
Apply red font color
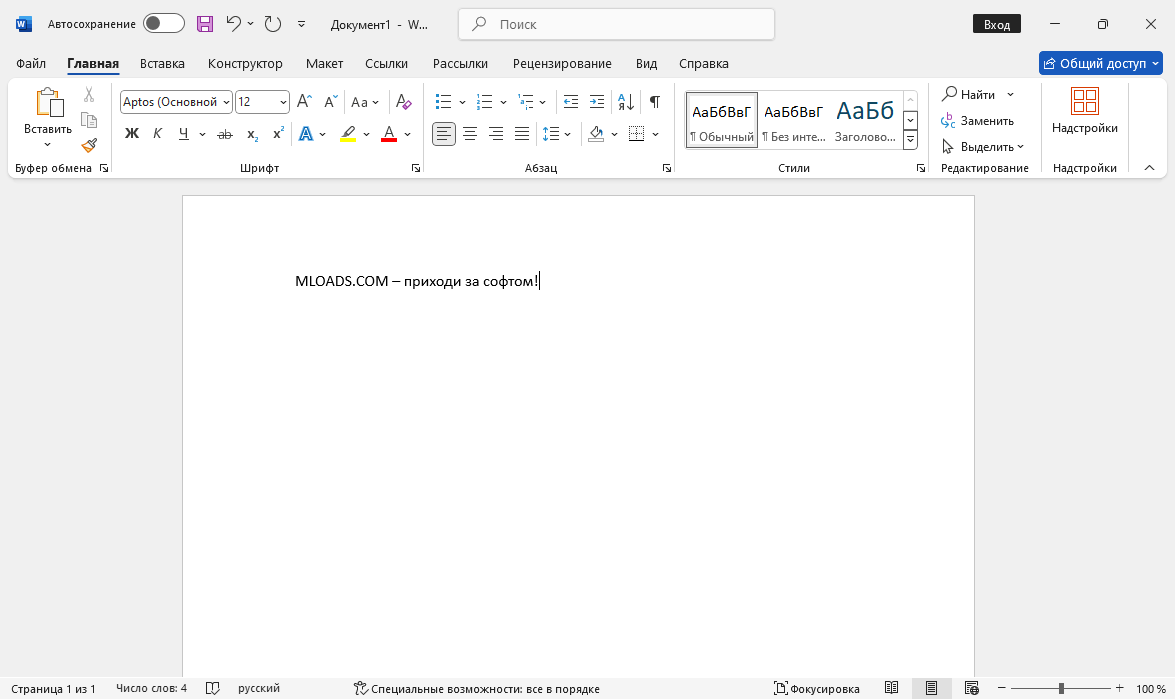coord(389,134)
